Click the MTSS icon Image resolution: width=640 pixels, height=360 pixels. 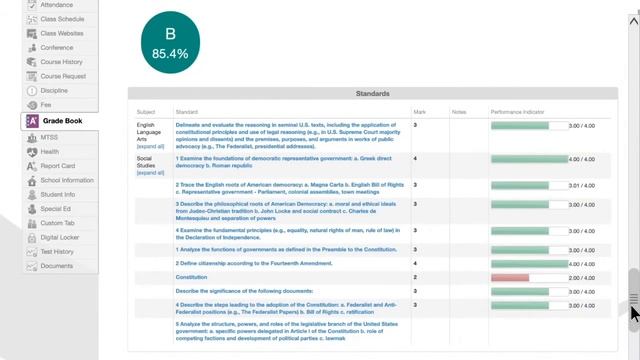[32, 138]
